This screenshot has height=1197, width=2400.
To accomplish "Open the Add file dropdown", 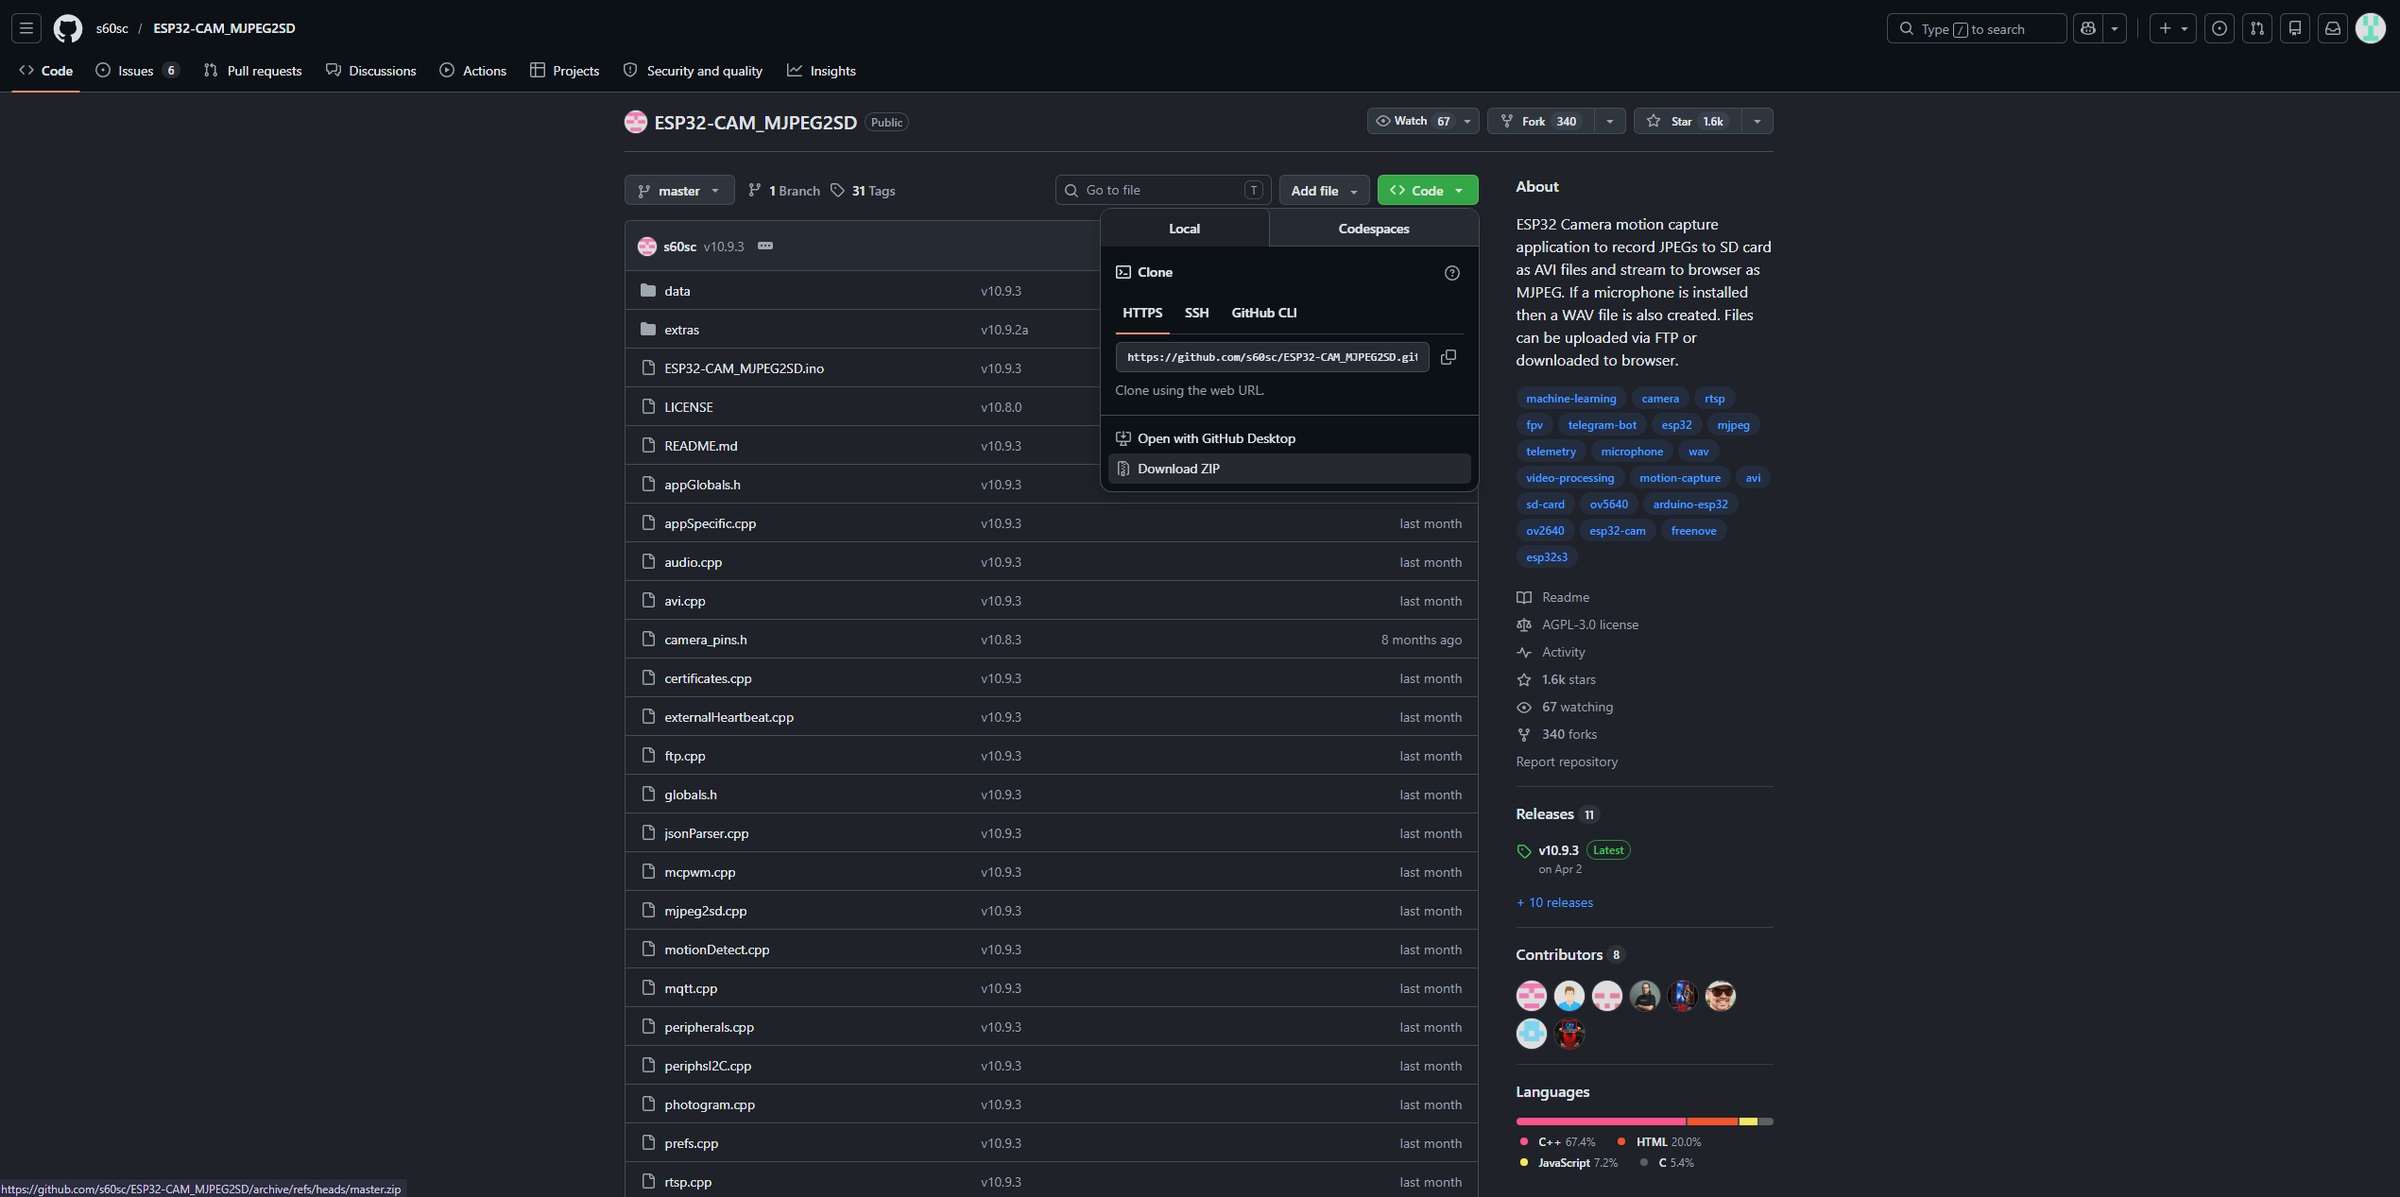I will [x=1324, y=190].
